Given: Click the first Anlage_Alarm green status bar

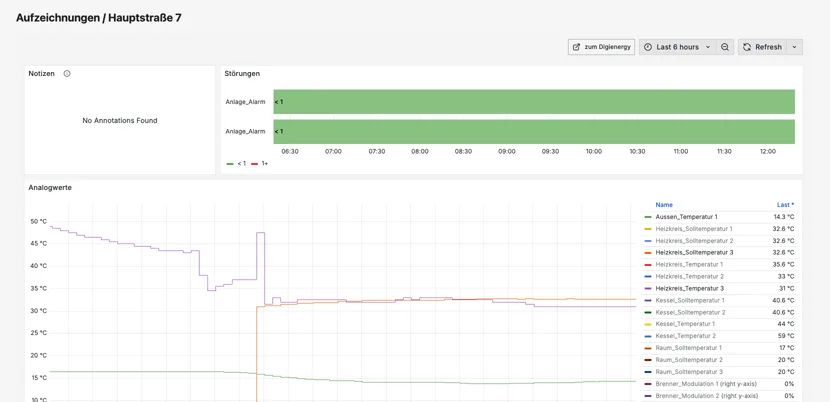Looking at the screenshot, I should click(x=534, y=102).
